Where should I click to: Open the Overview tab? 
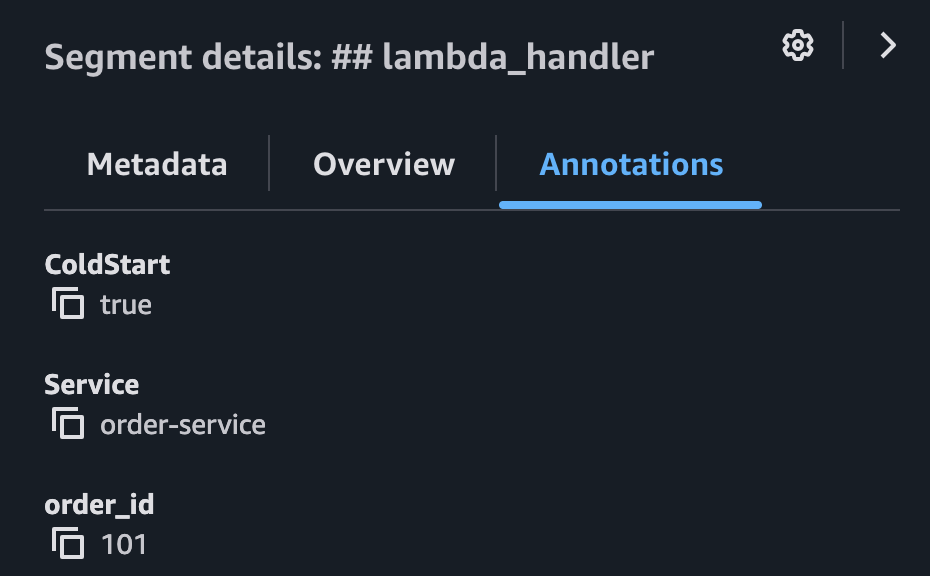(384, 164)
